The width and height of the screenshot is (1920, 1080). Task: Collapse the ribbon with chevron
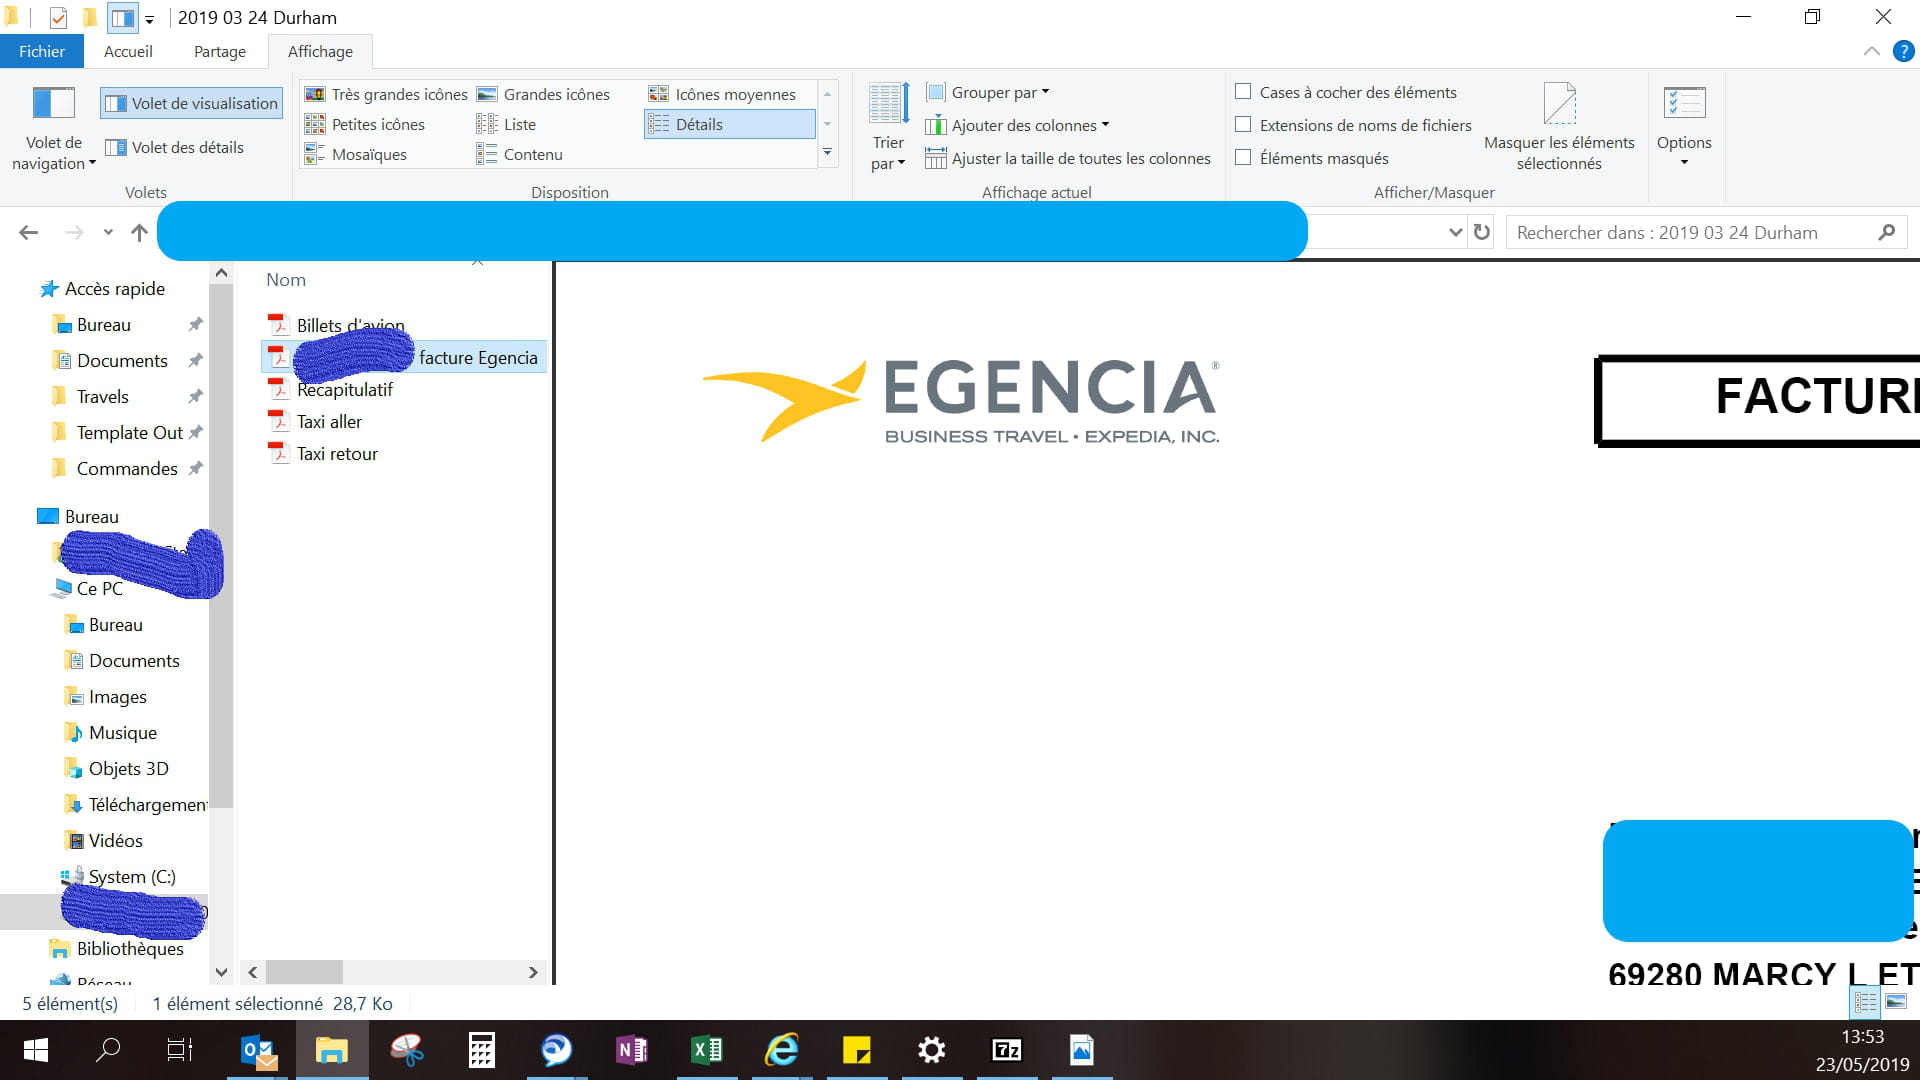(x=1871, y=51)
